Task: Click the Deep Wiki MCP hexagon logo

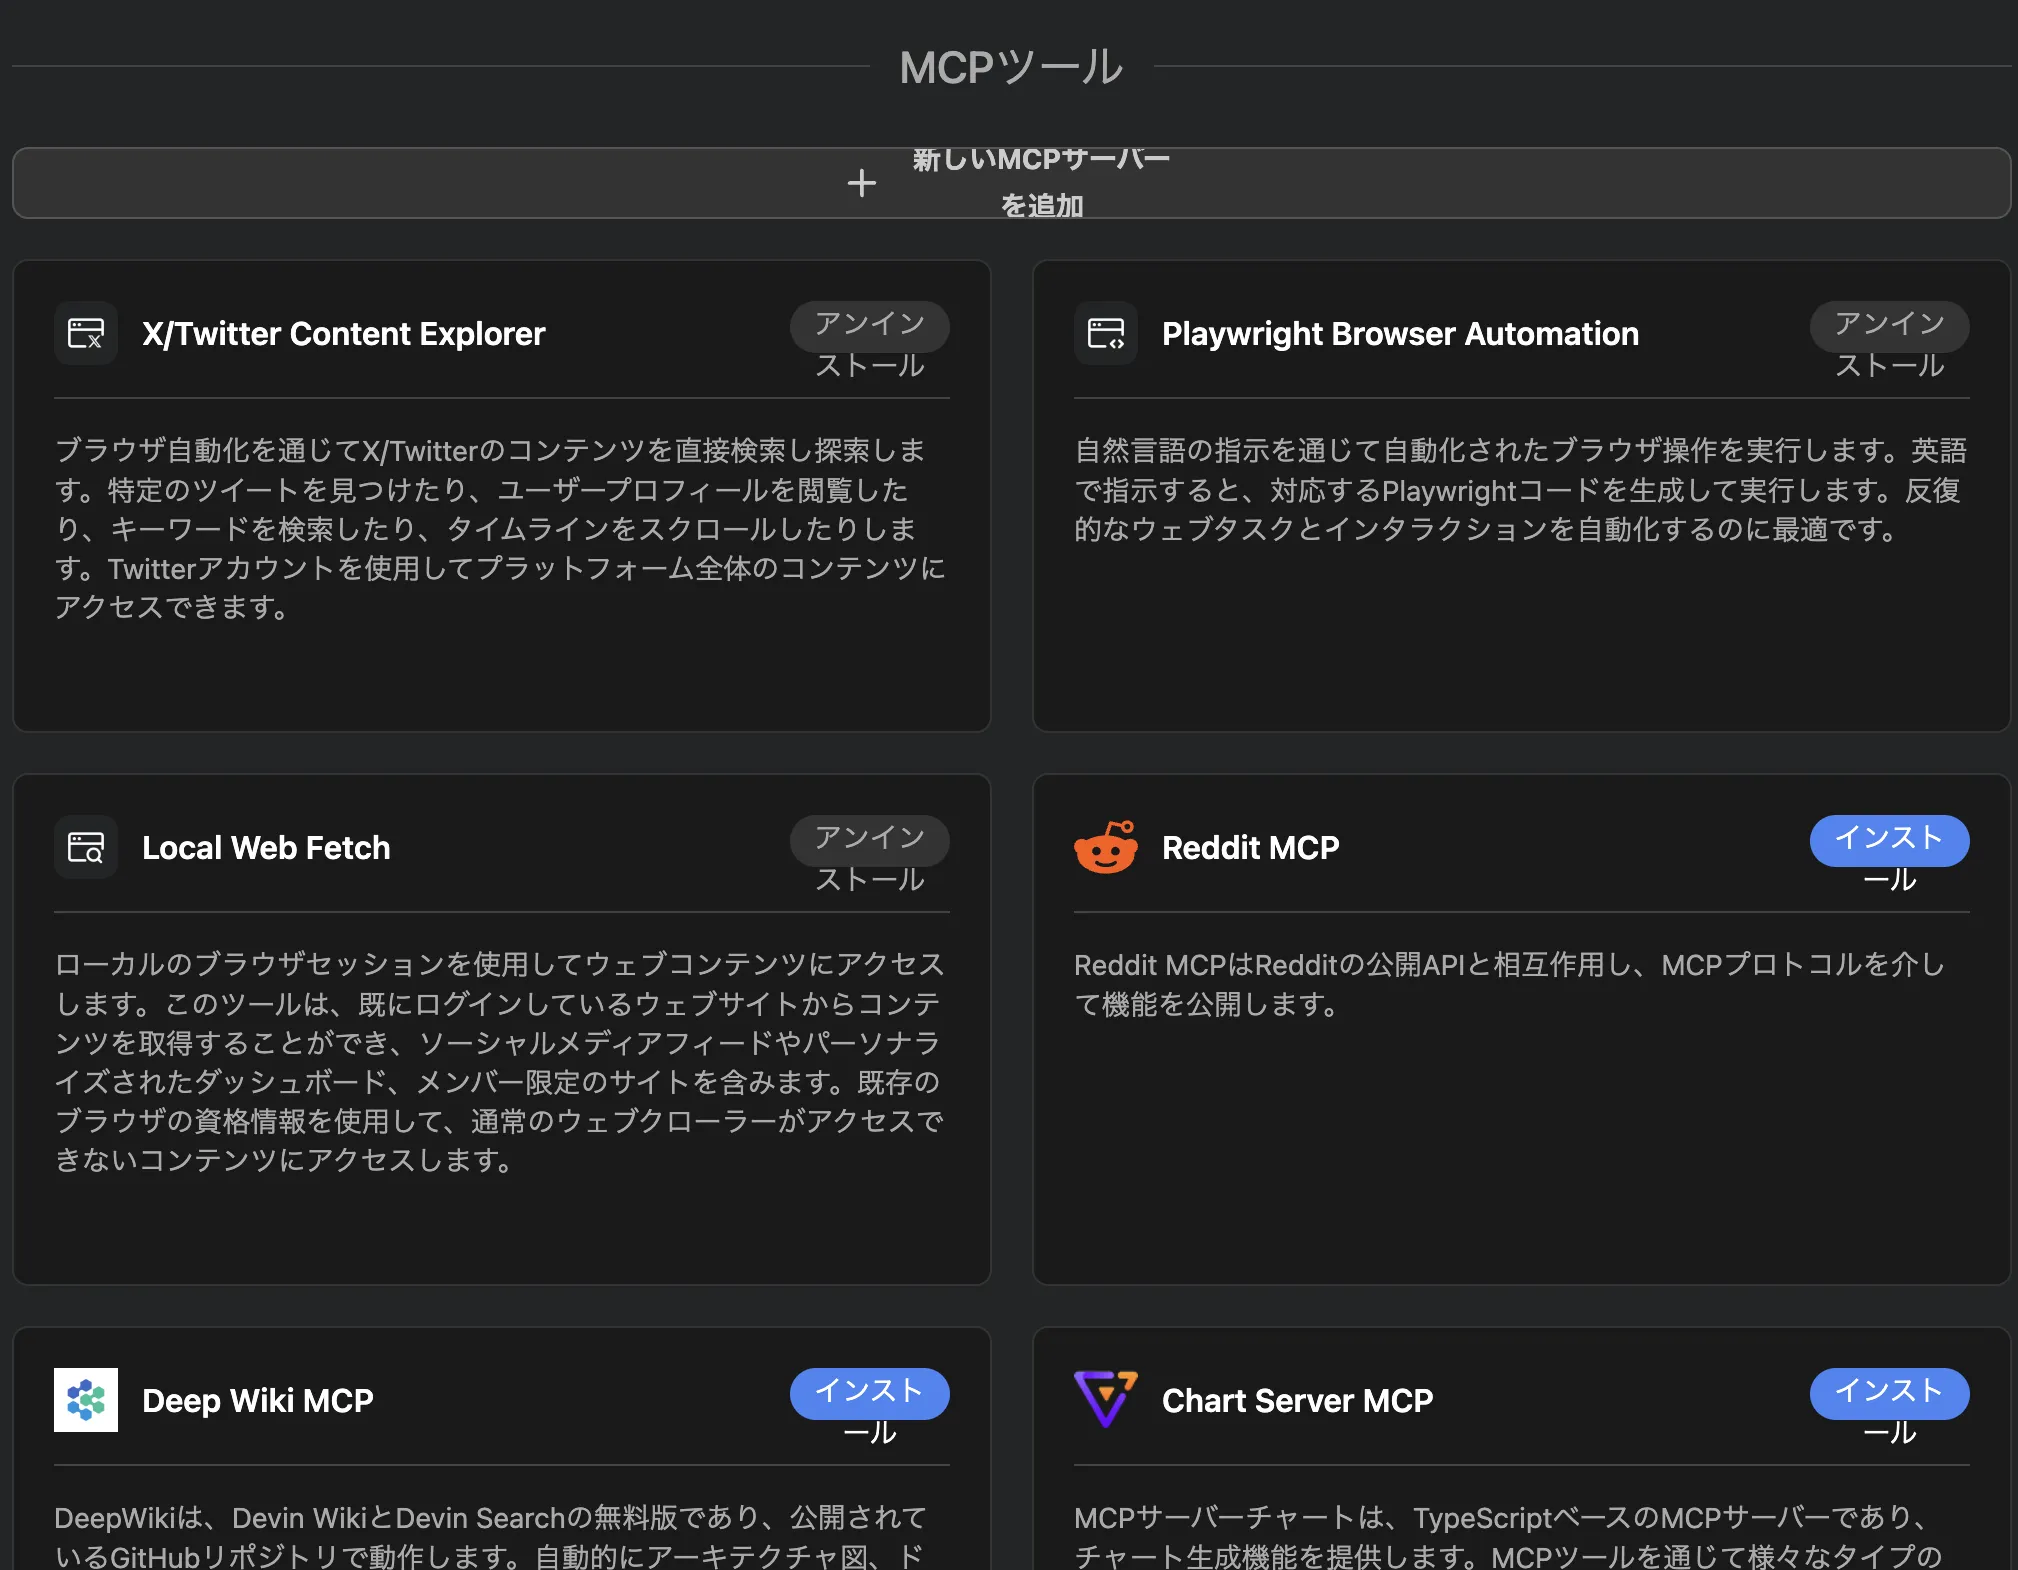Action: [x=86, y=1400]
